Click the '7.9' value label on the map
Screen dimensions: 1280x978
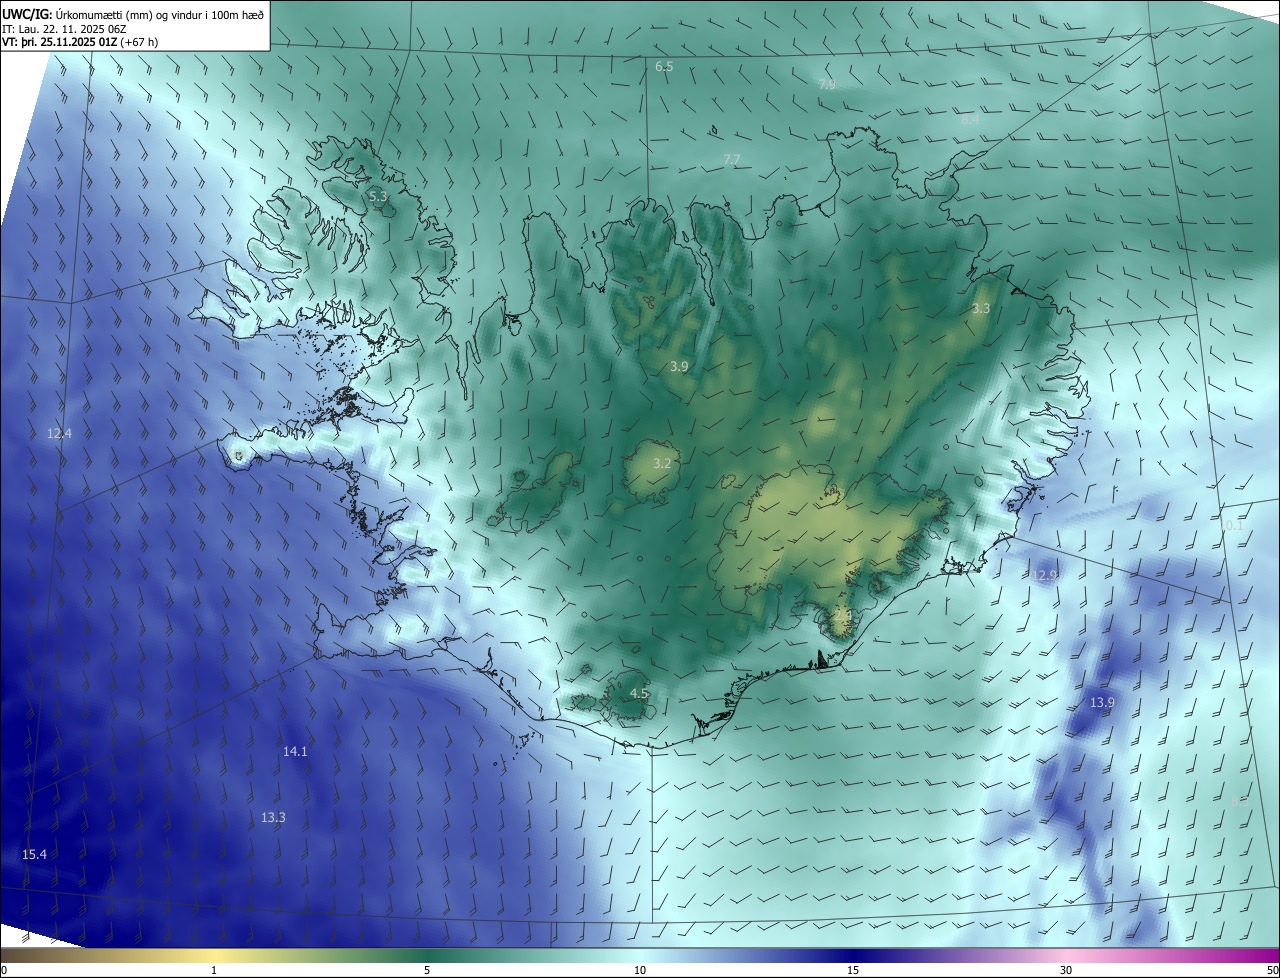click(x=827, y=85)
